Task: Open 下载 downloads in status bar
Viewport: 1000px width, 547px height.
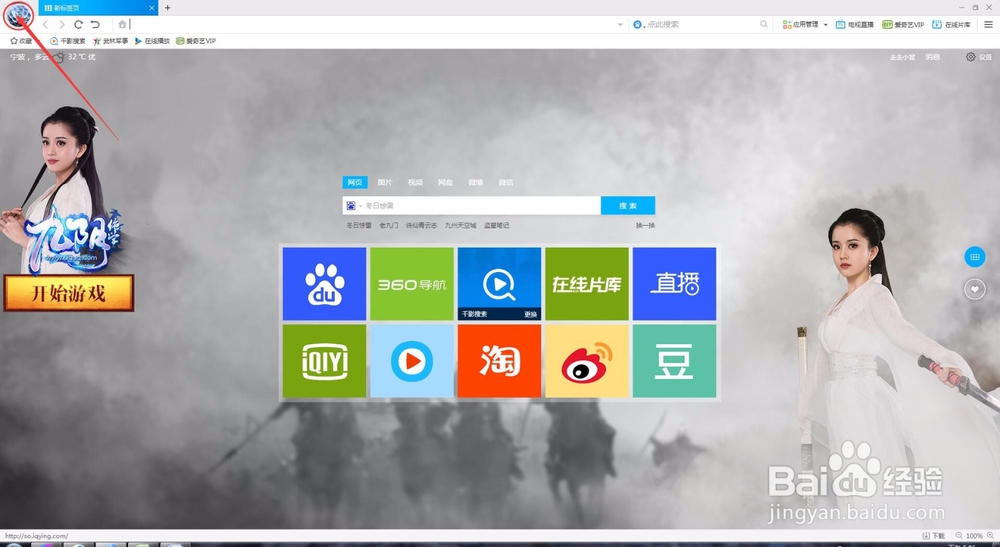Action: coord(934,536)
